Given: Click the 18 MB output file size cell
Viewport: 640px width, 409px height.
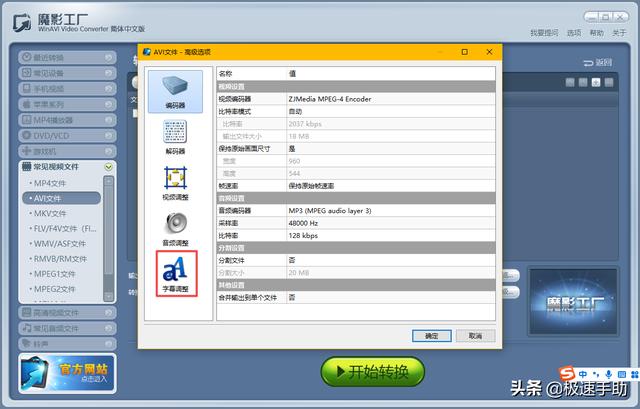Looking at the screenshot, I should point(391,136).
